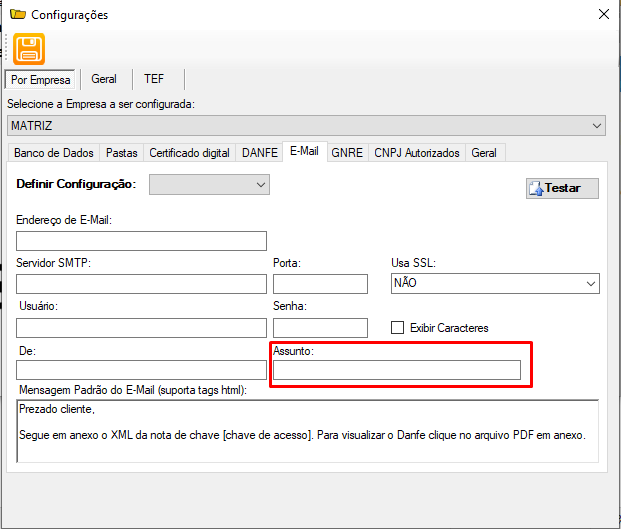
Task: Switch to the Banco de Dados tab
Action: pos(54,153)
